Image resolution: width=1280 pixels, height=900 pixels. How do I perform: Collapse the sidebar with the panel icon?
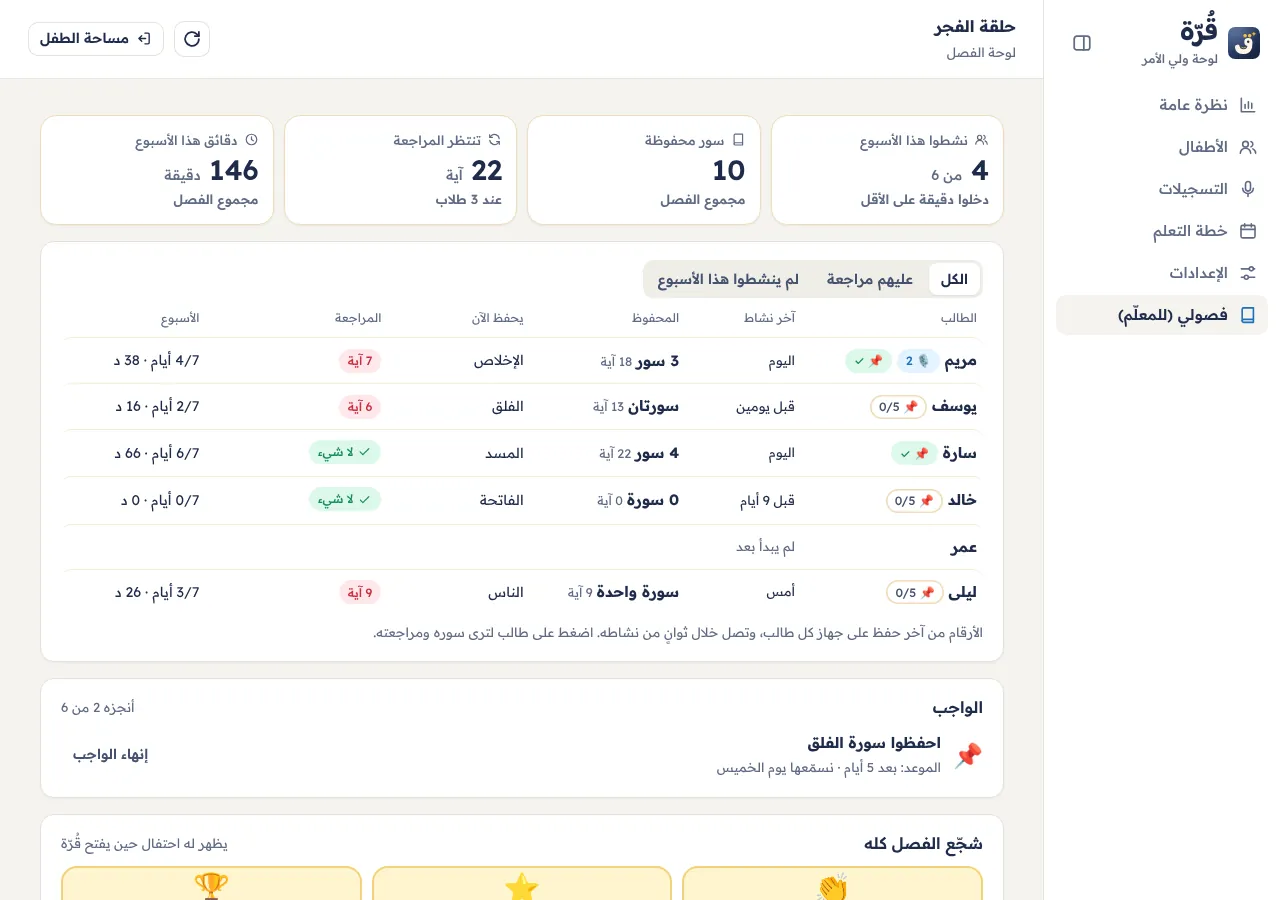click(1082, 43)
